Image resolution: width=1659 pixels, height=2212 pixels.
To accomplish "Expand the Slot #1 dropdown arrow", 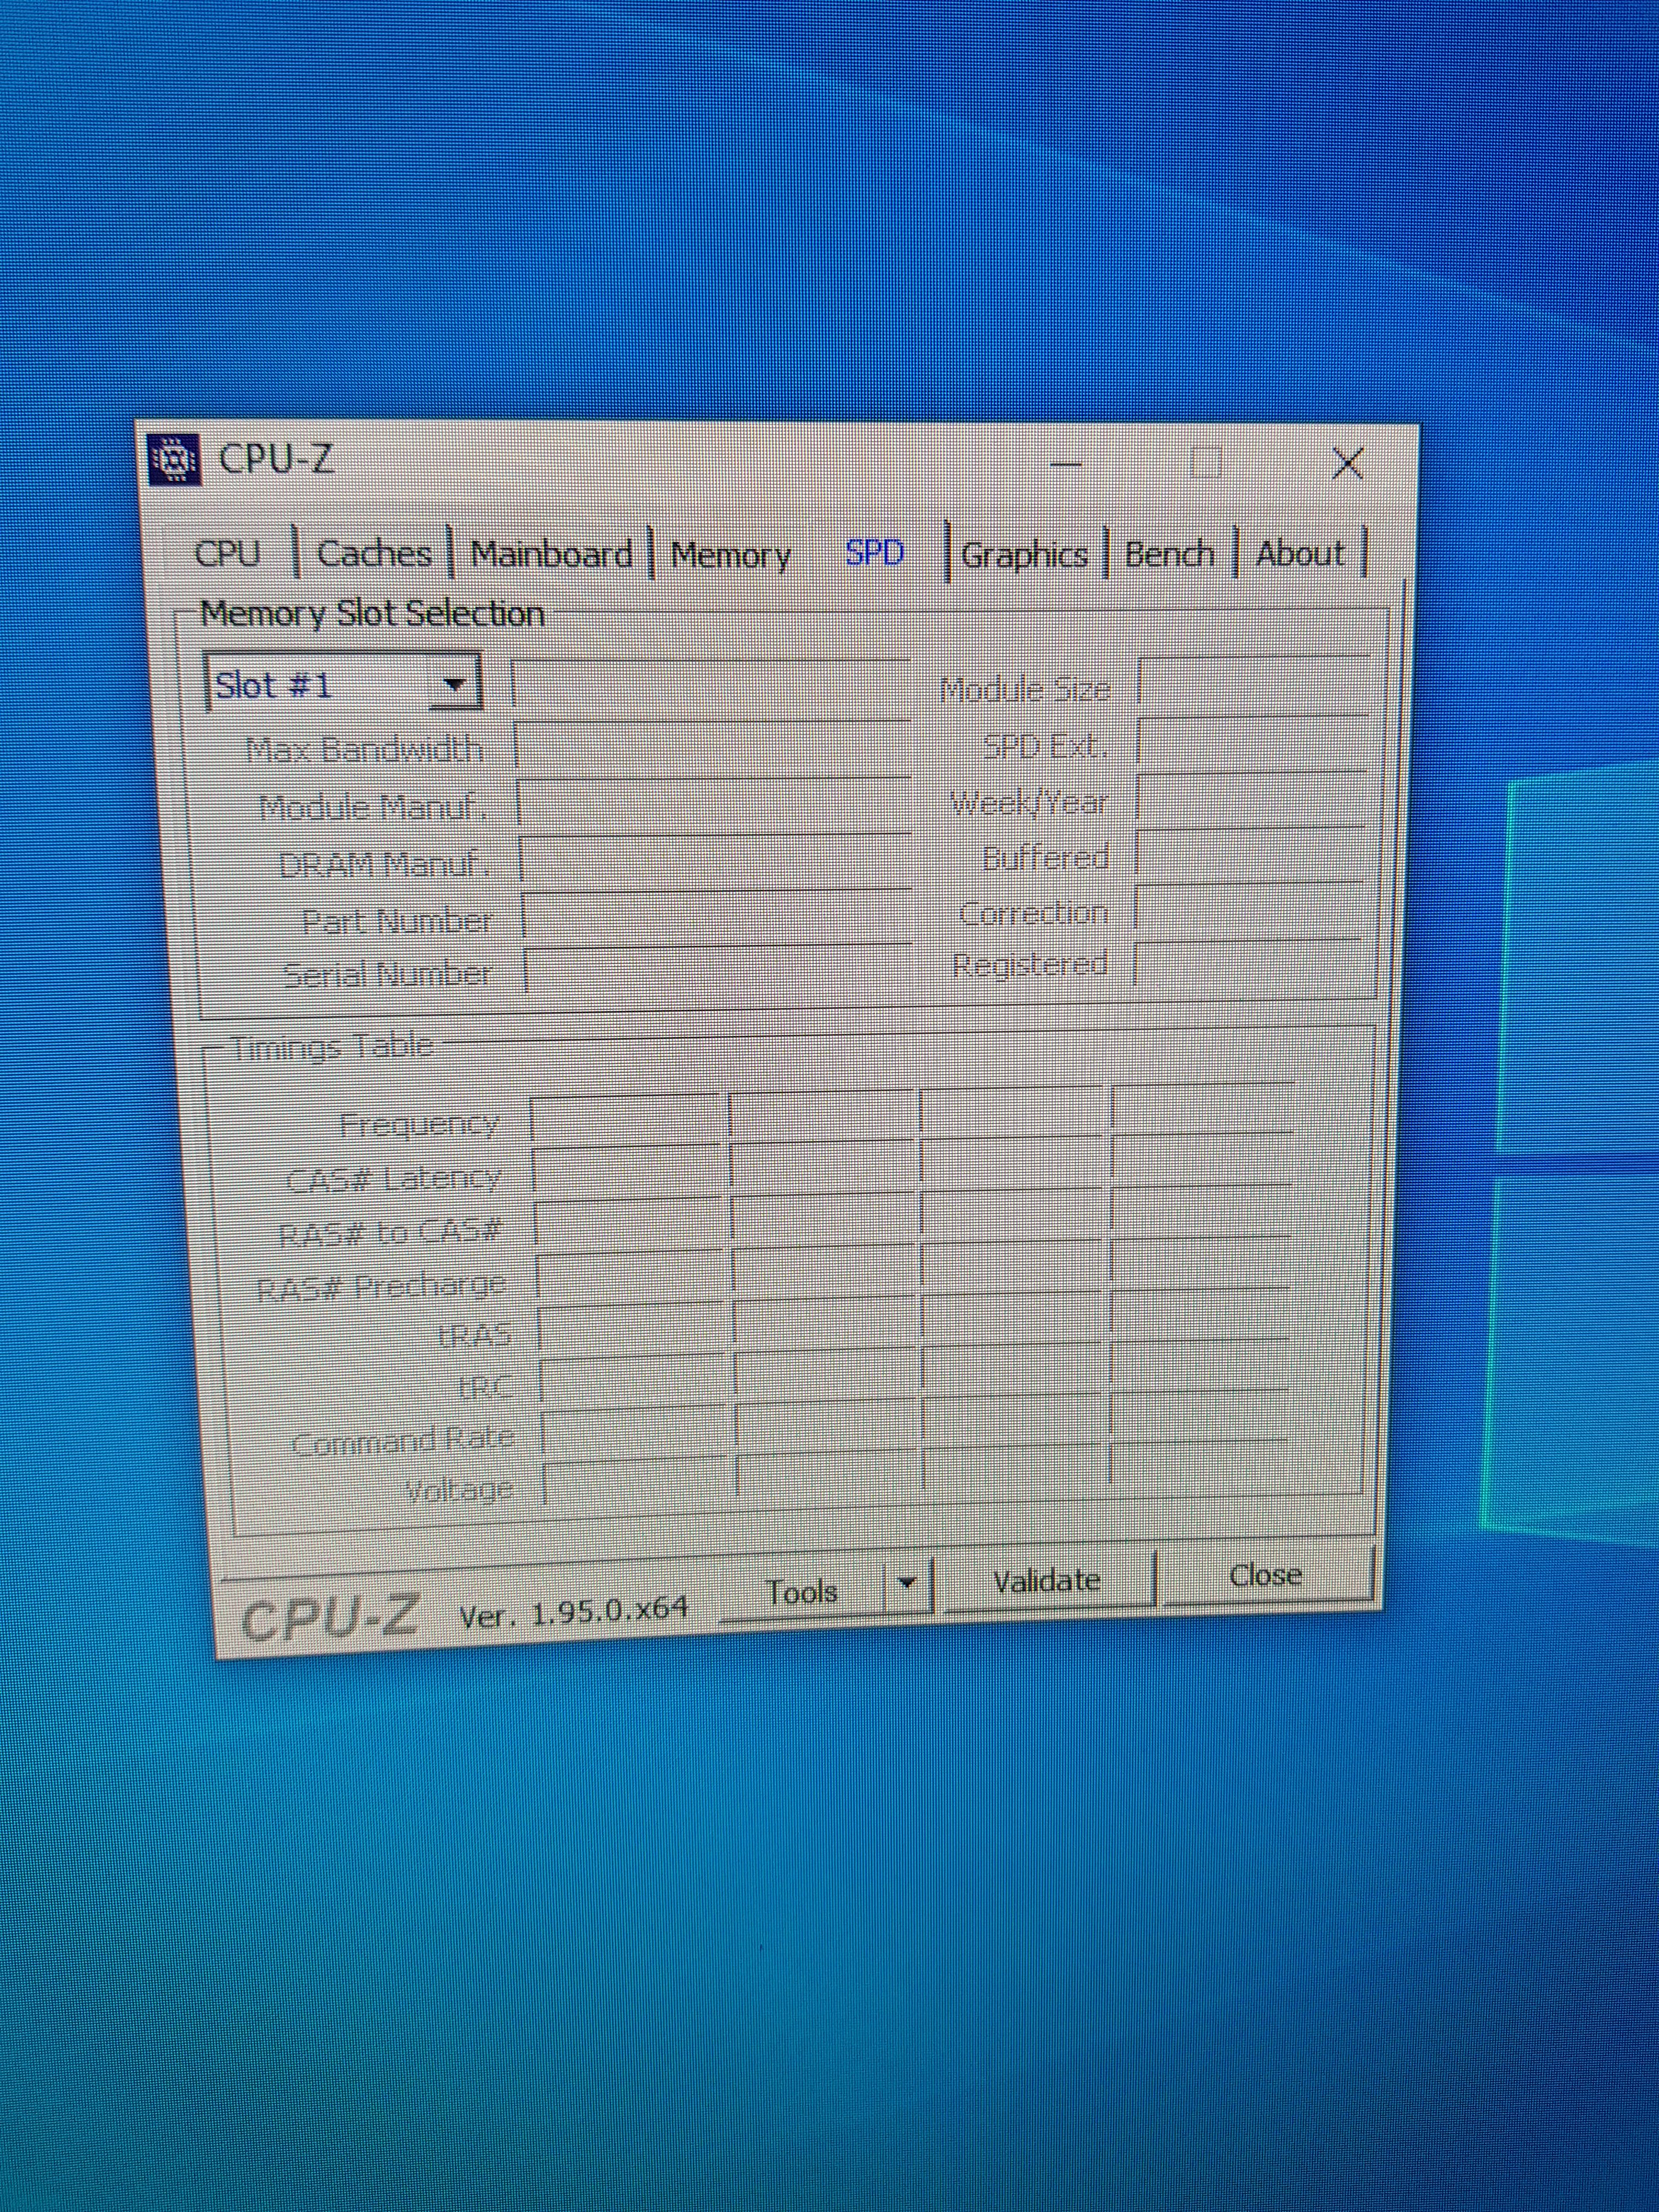I will 455,685.
